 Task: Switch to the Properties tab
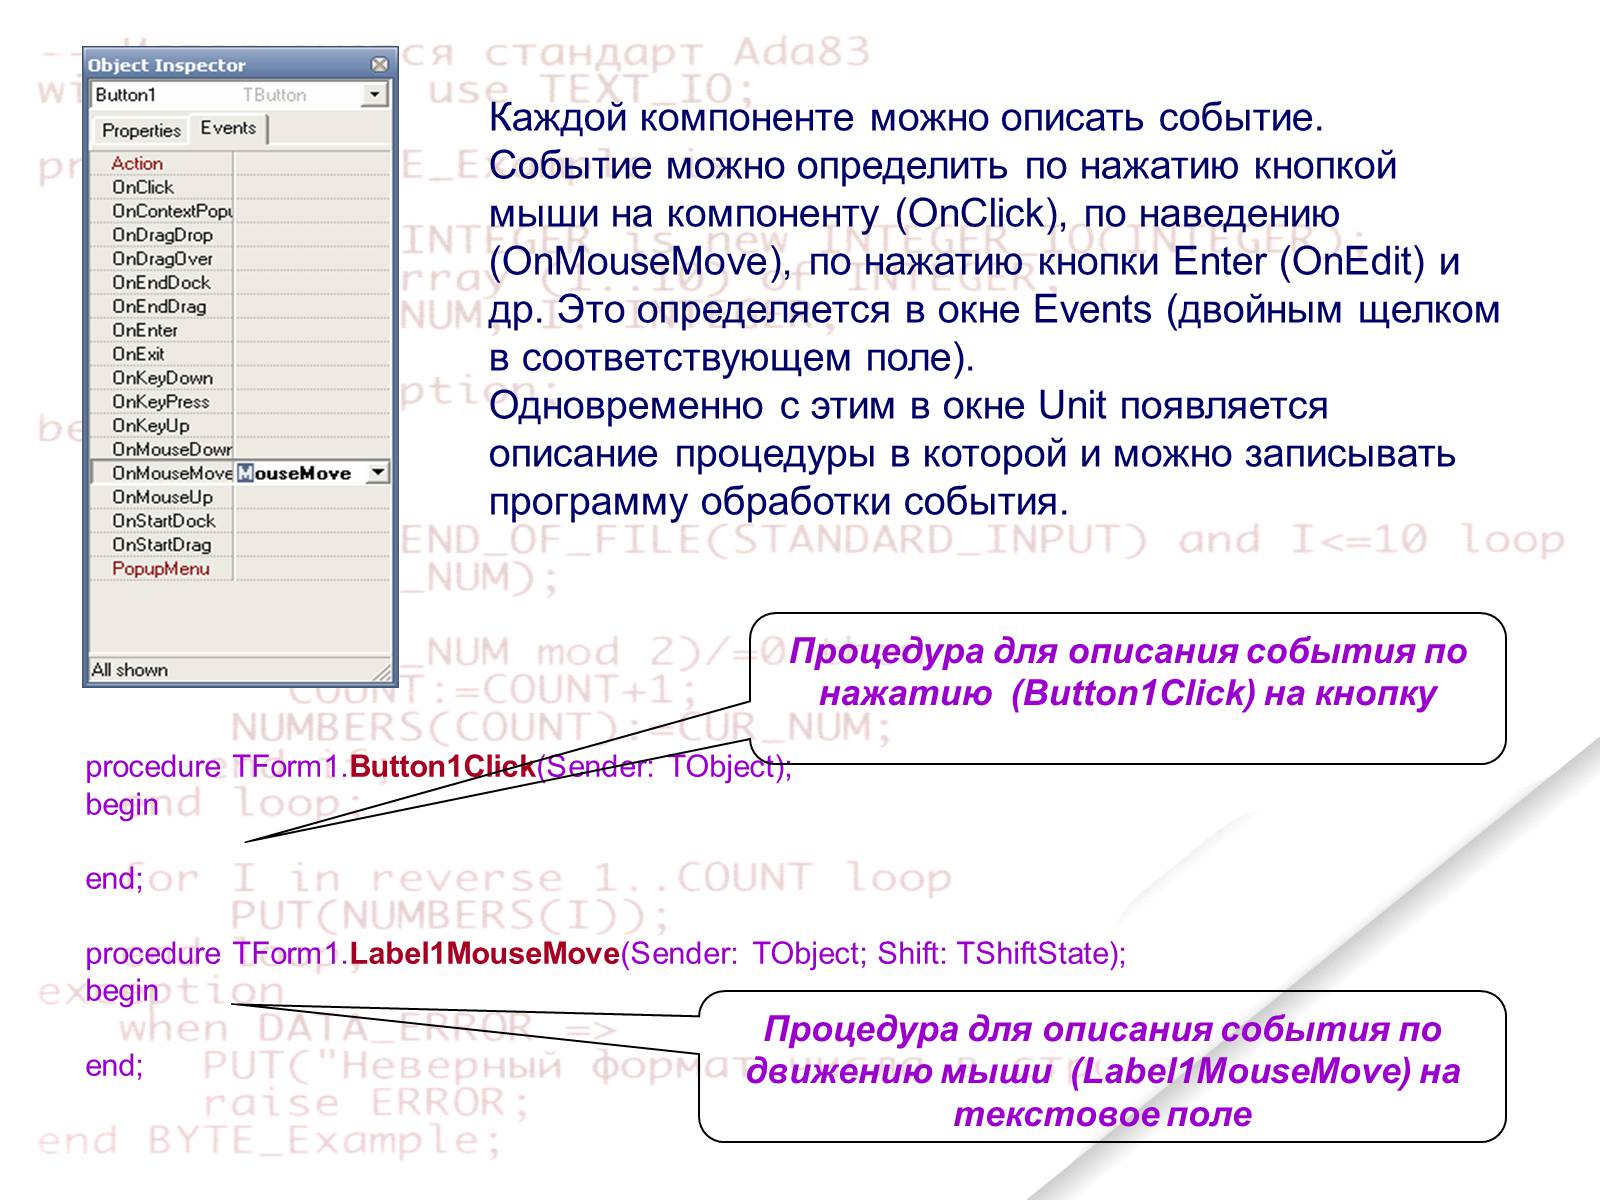[141, 130]
